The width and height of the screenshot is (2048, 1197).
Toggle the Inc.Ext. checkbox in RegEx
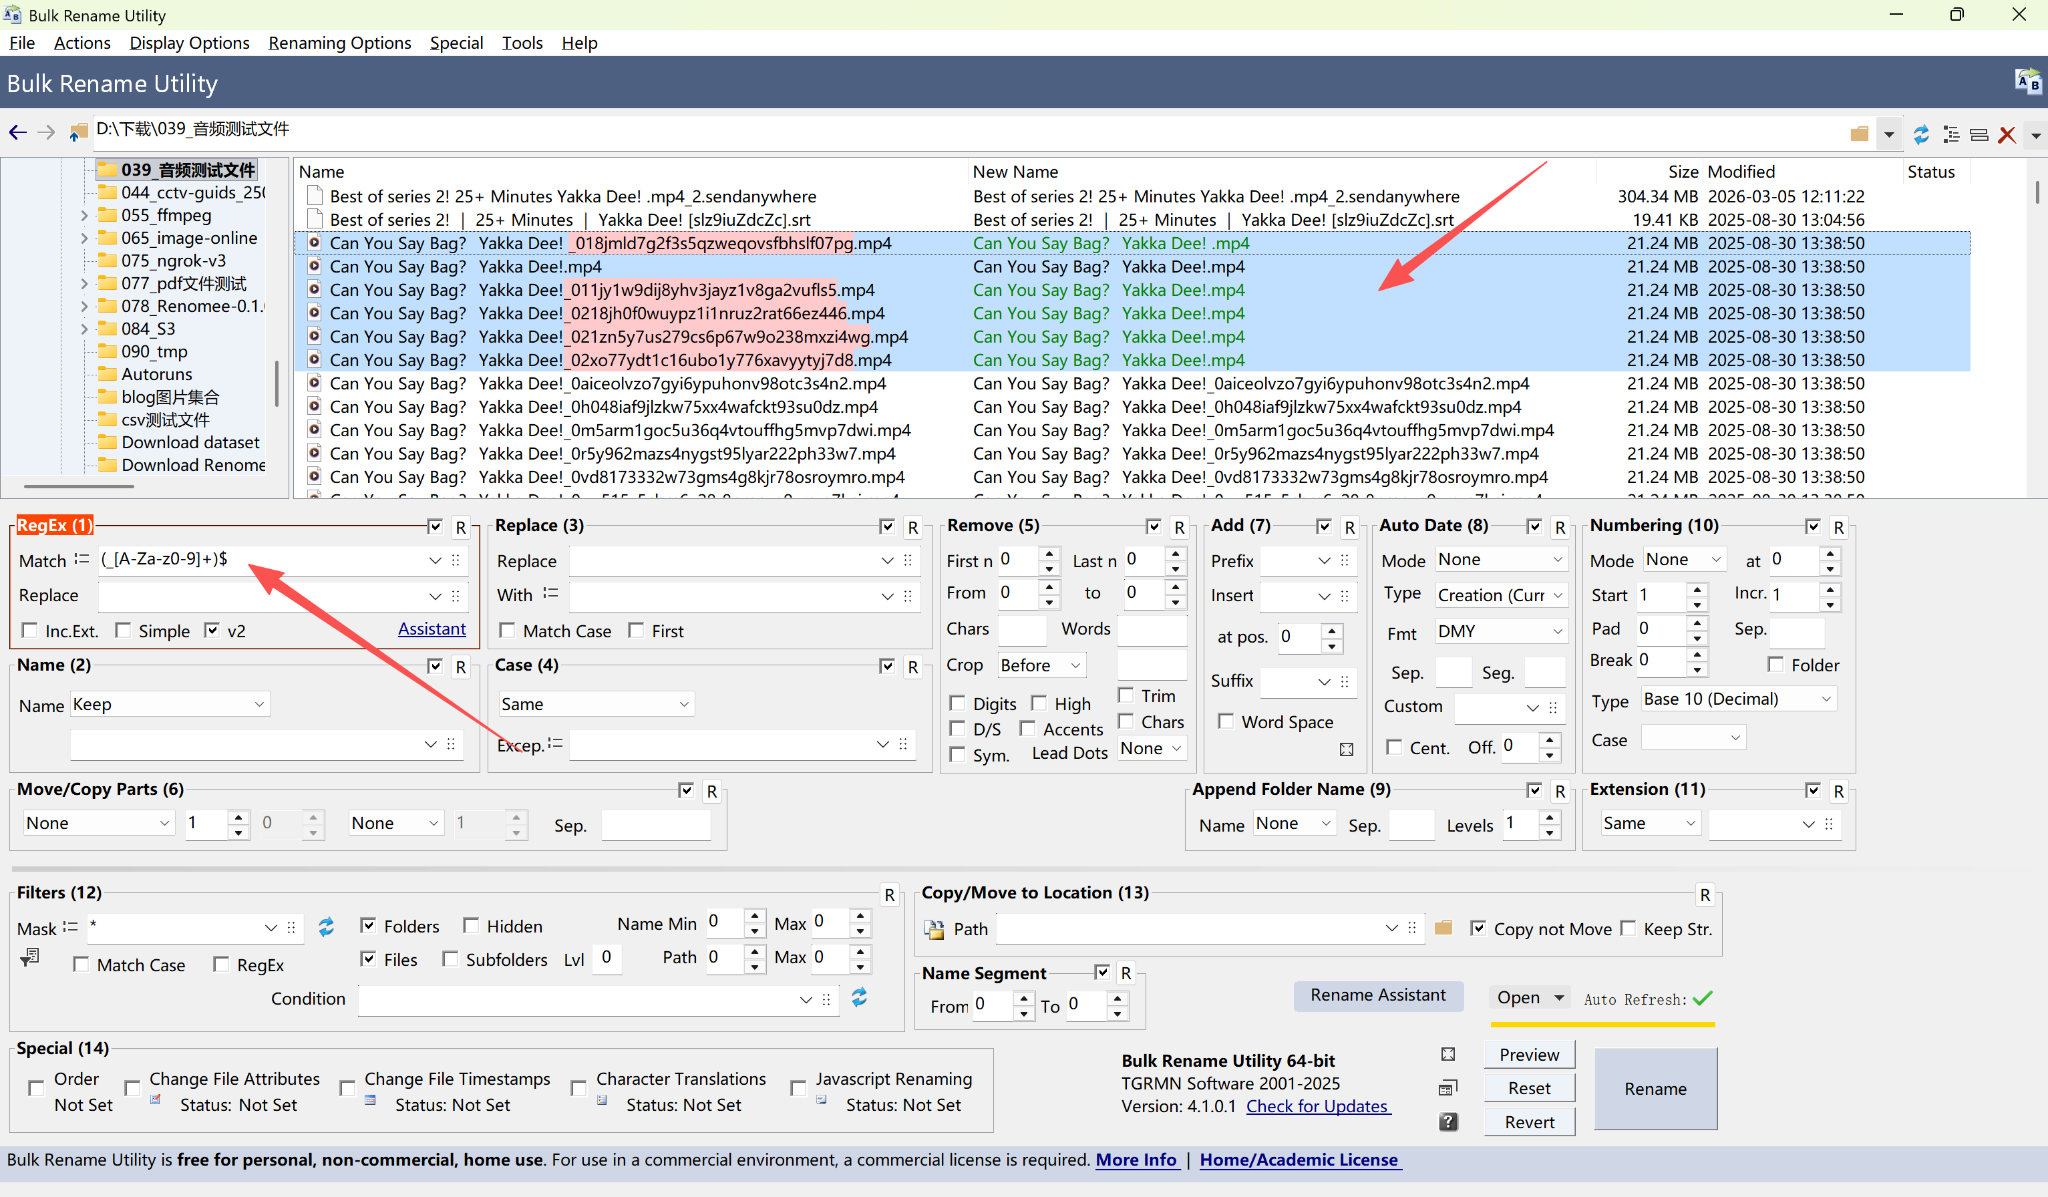click(30, 630)
